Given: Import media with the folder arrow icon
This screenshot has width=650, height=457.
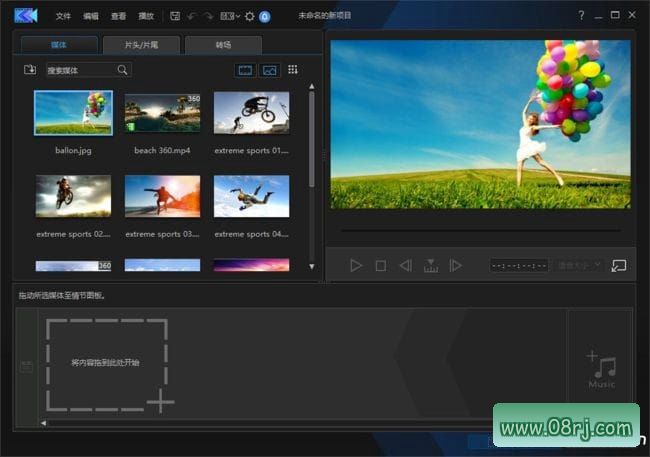Looking at the screenshot, I should tap(30, 70).
